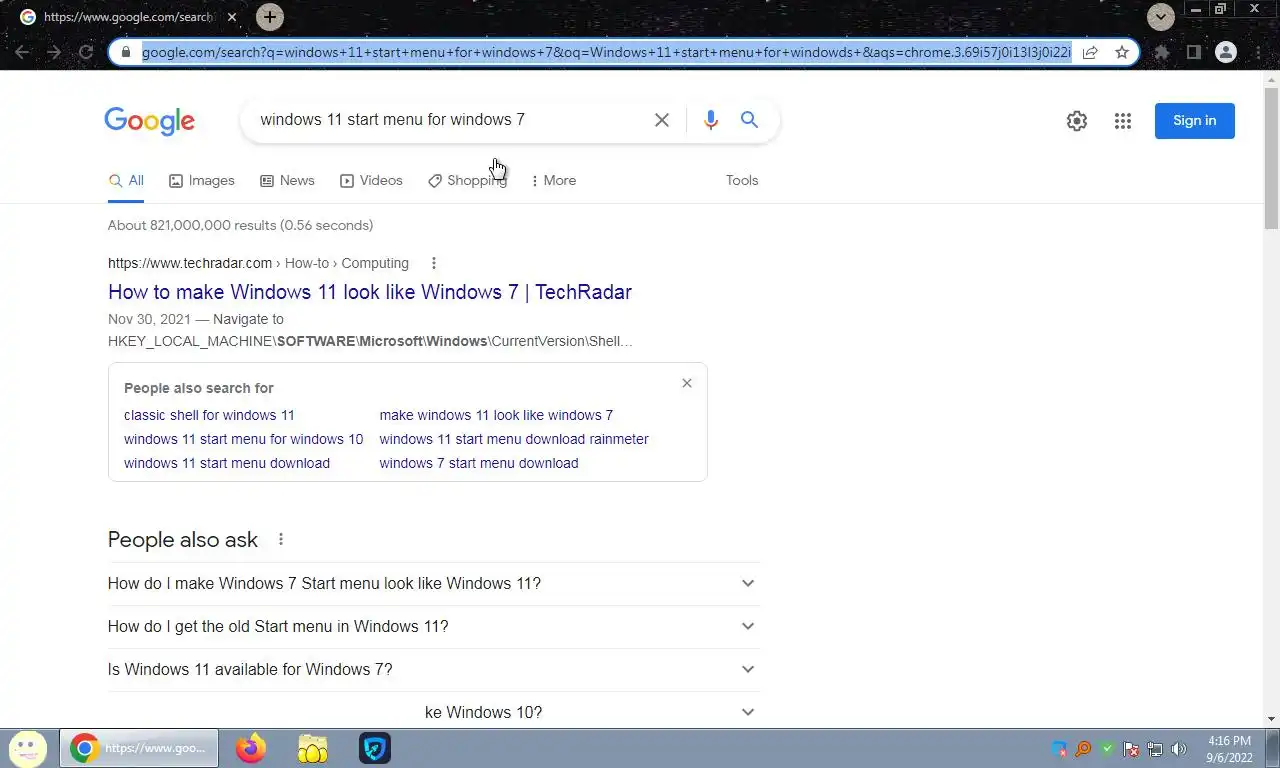Select the All results tab

coord(126,181)
